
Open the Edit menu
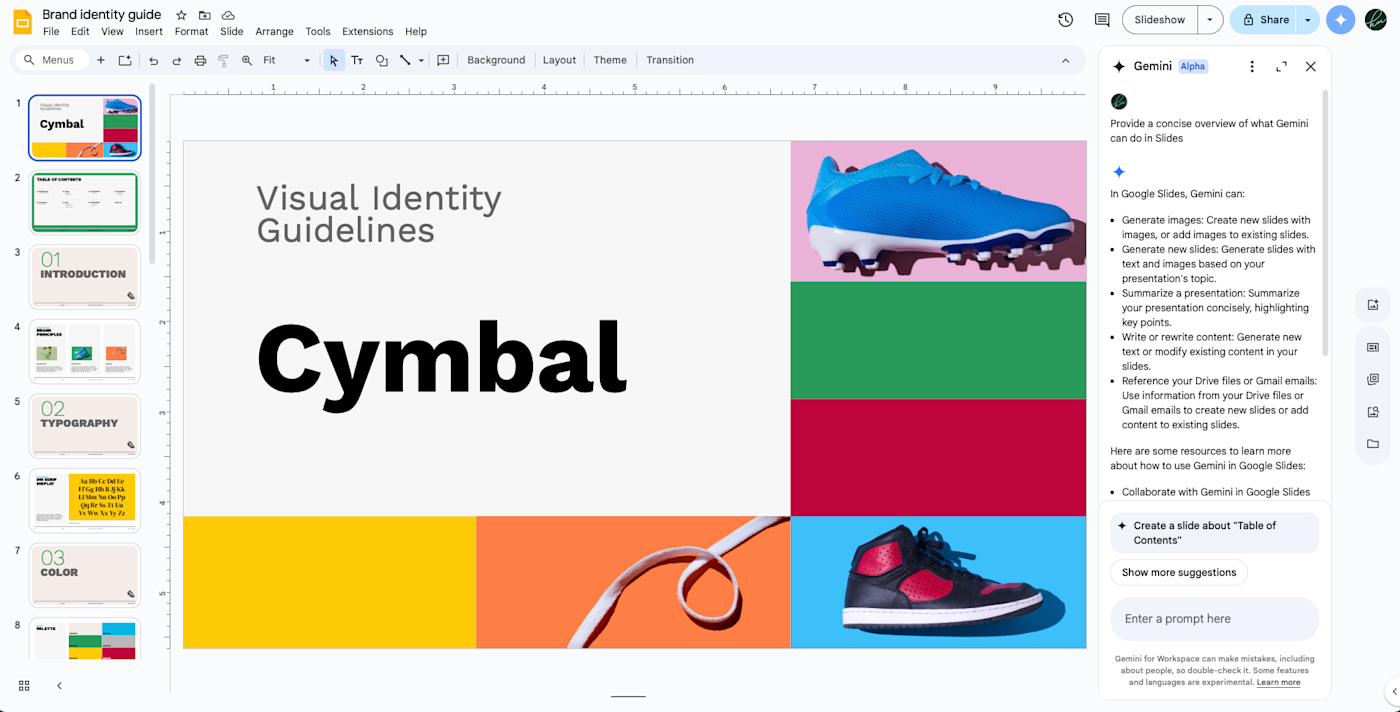(80, 32)
